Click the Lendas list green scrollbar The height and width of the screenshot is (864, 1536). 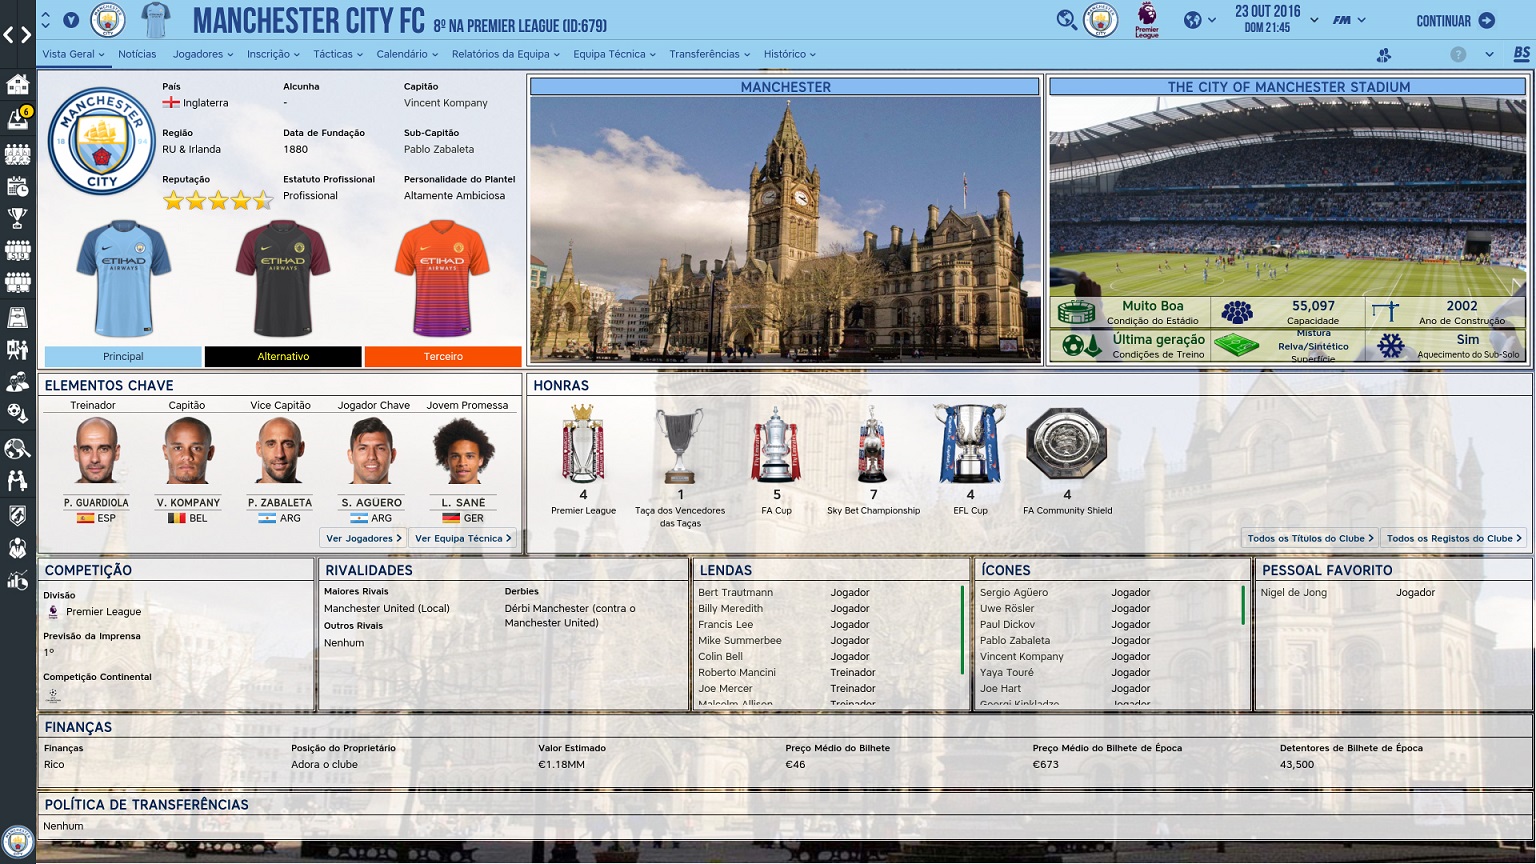[x=962, y=630]
